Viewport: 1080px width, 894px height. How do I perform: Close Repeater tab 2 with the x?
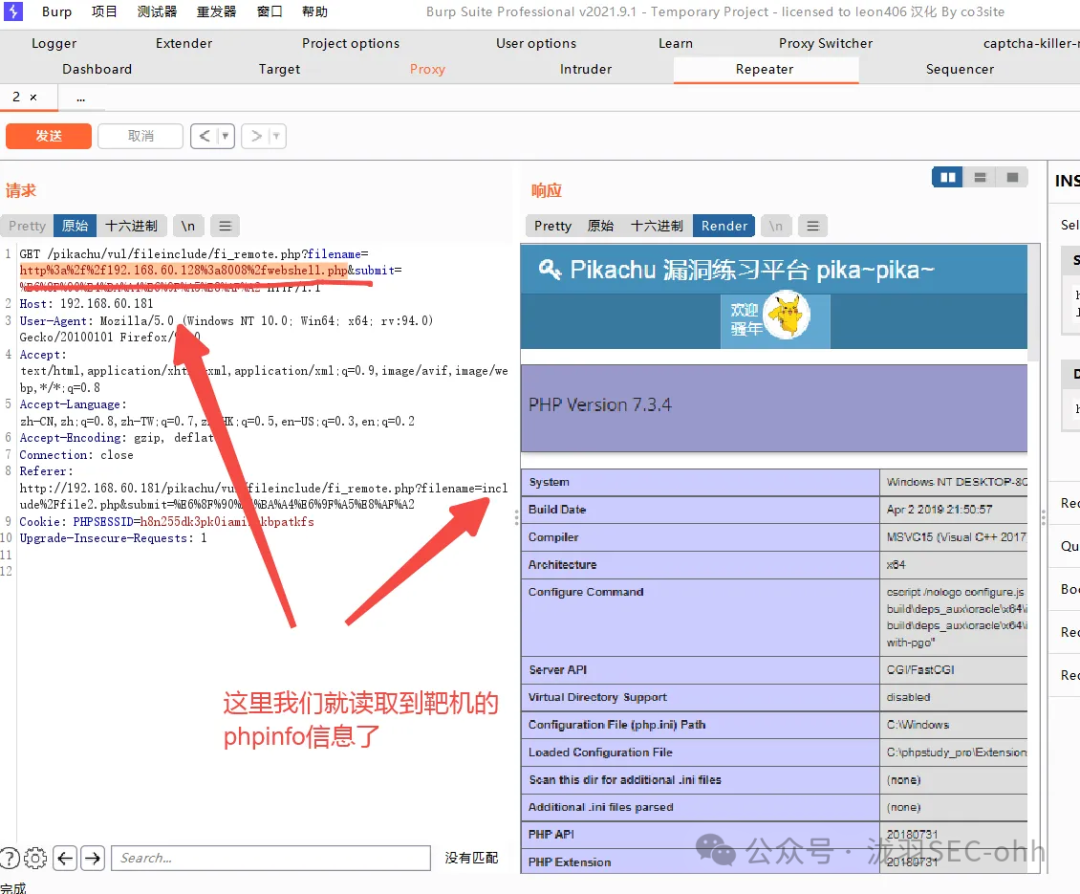[33, 97]
